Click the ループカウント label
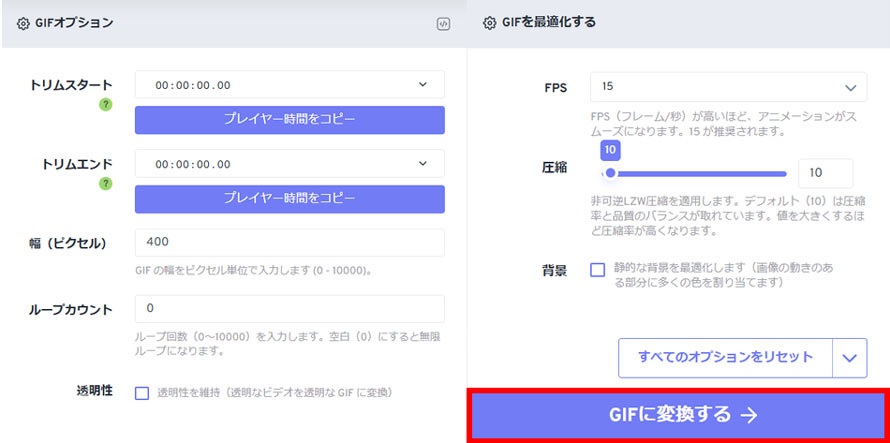 click(71, 310)
